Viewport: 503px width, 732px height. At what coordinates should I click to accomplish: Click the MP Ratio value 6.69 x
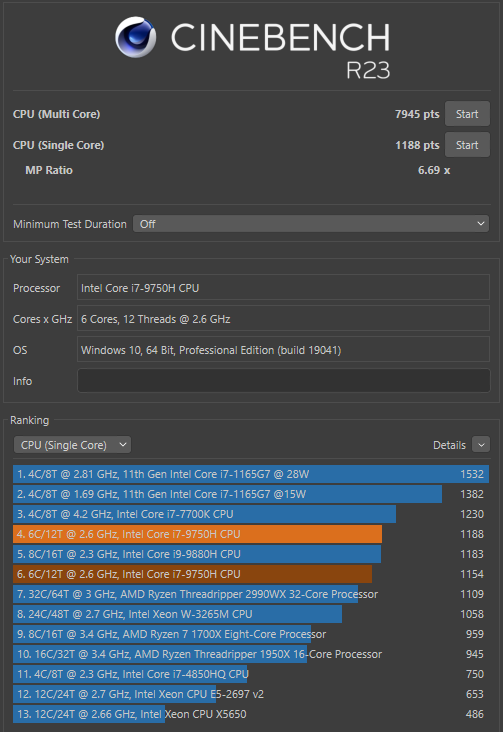point(434,170)
